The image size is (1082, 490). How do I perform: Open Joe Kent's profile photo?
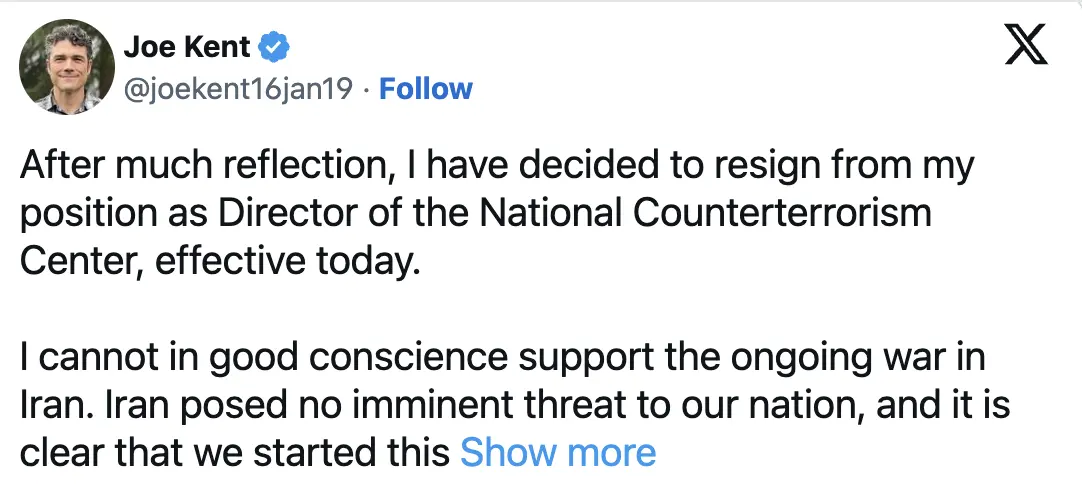click(67, 66)
